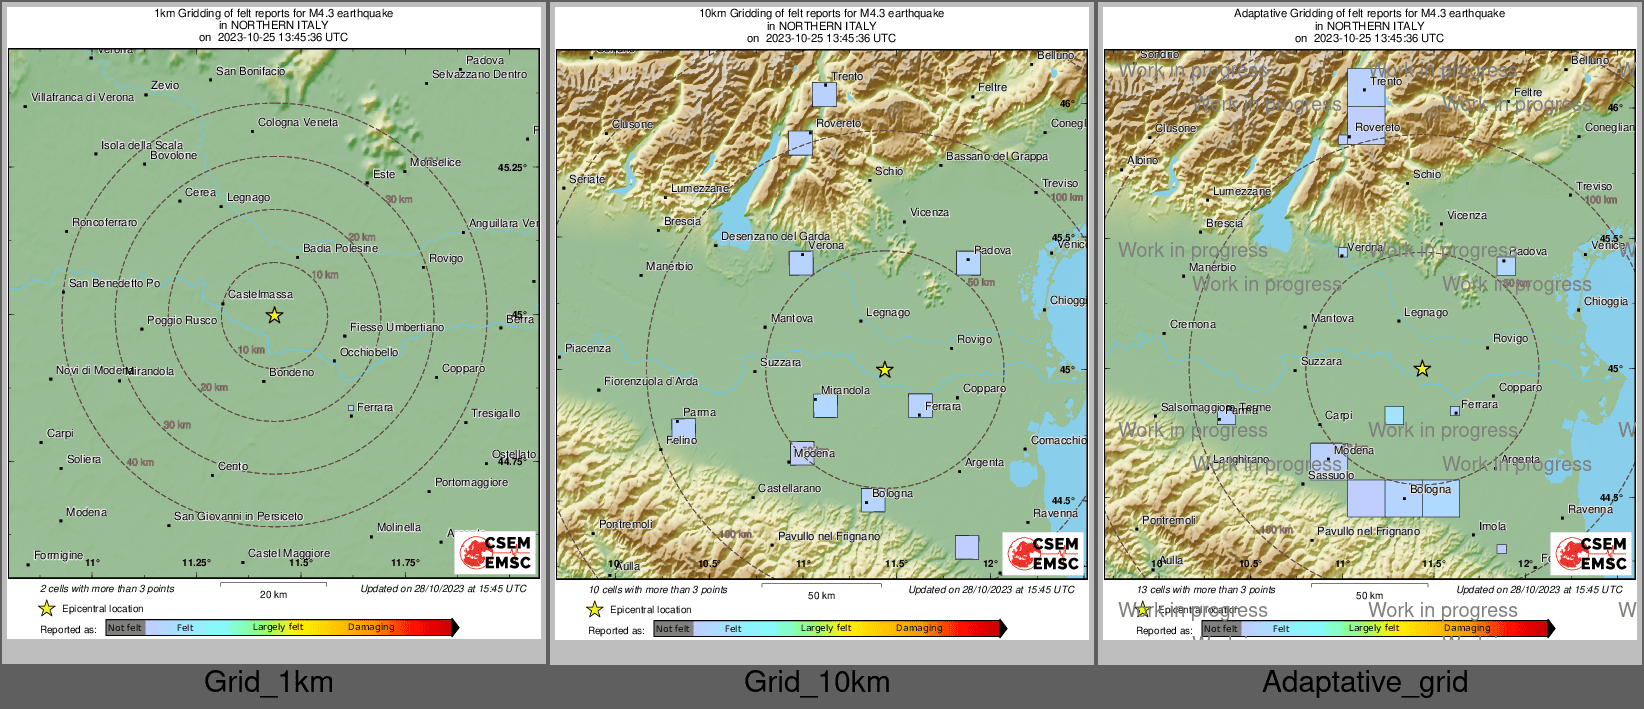Click the epicentre star on the 1km map

(x=274, y=315)
